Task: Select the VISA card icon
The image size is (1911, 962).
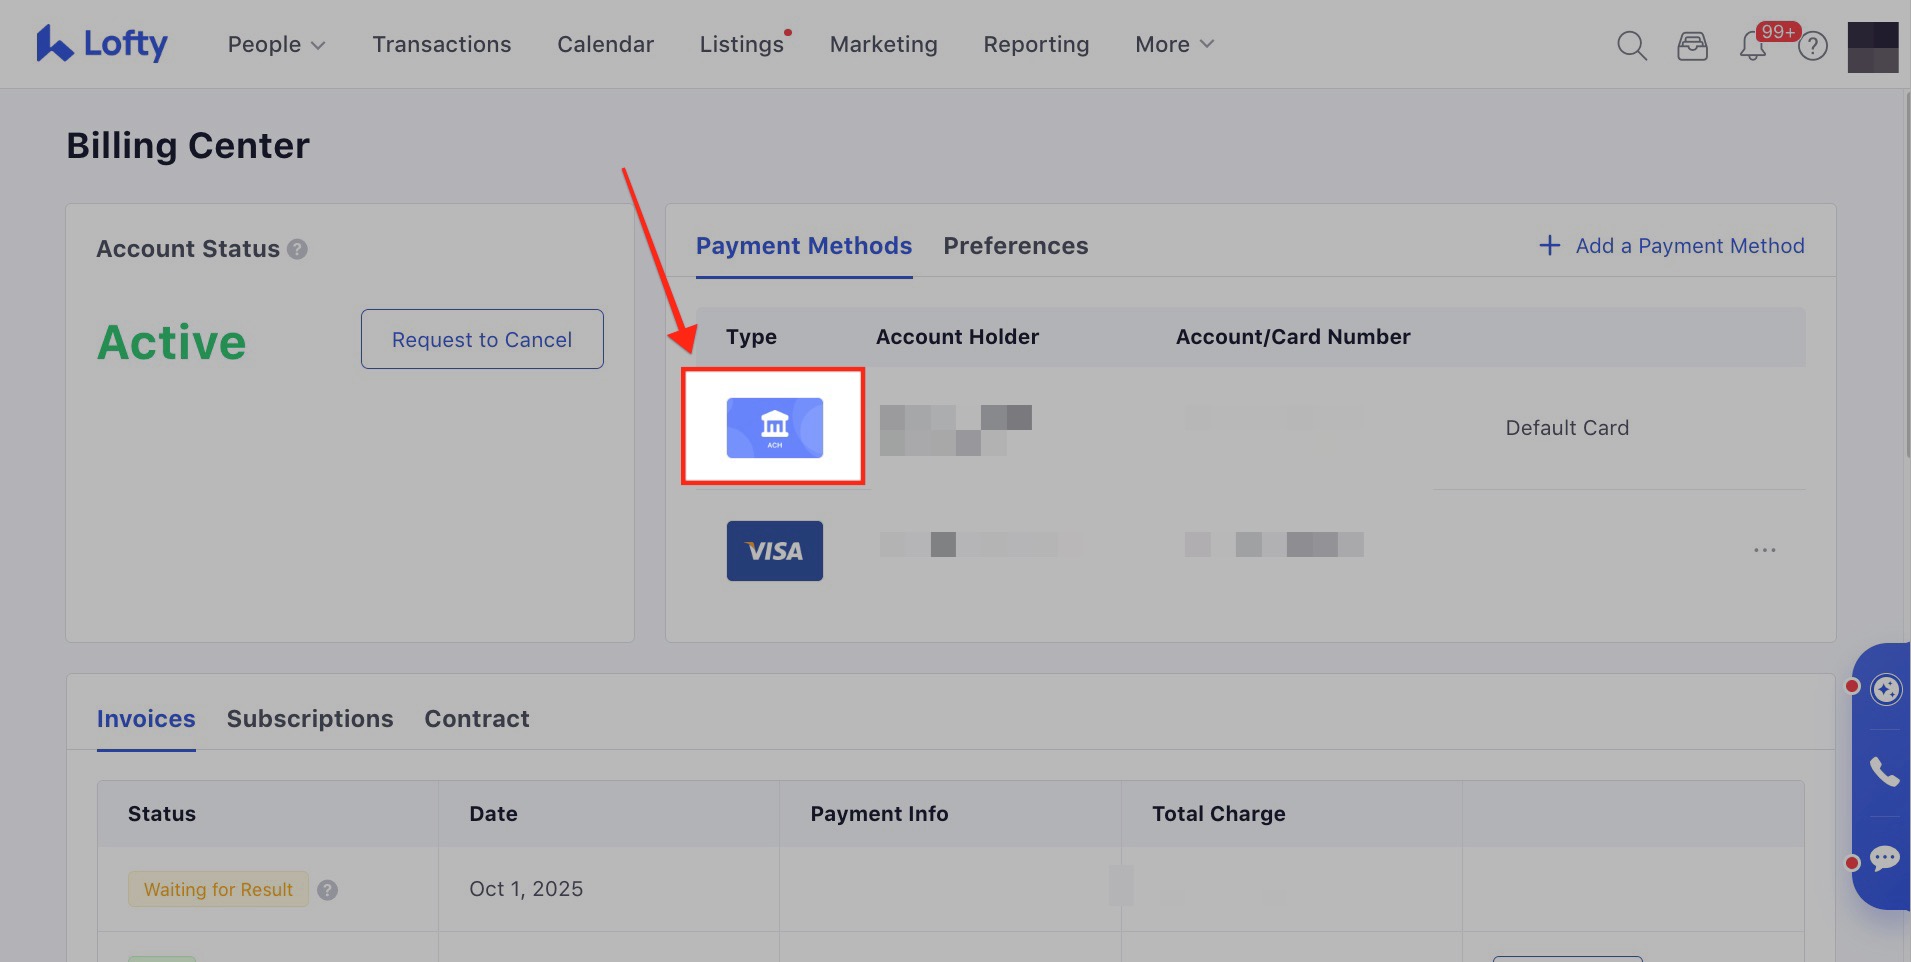Action: point(774,551)
